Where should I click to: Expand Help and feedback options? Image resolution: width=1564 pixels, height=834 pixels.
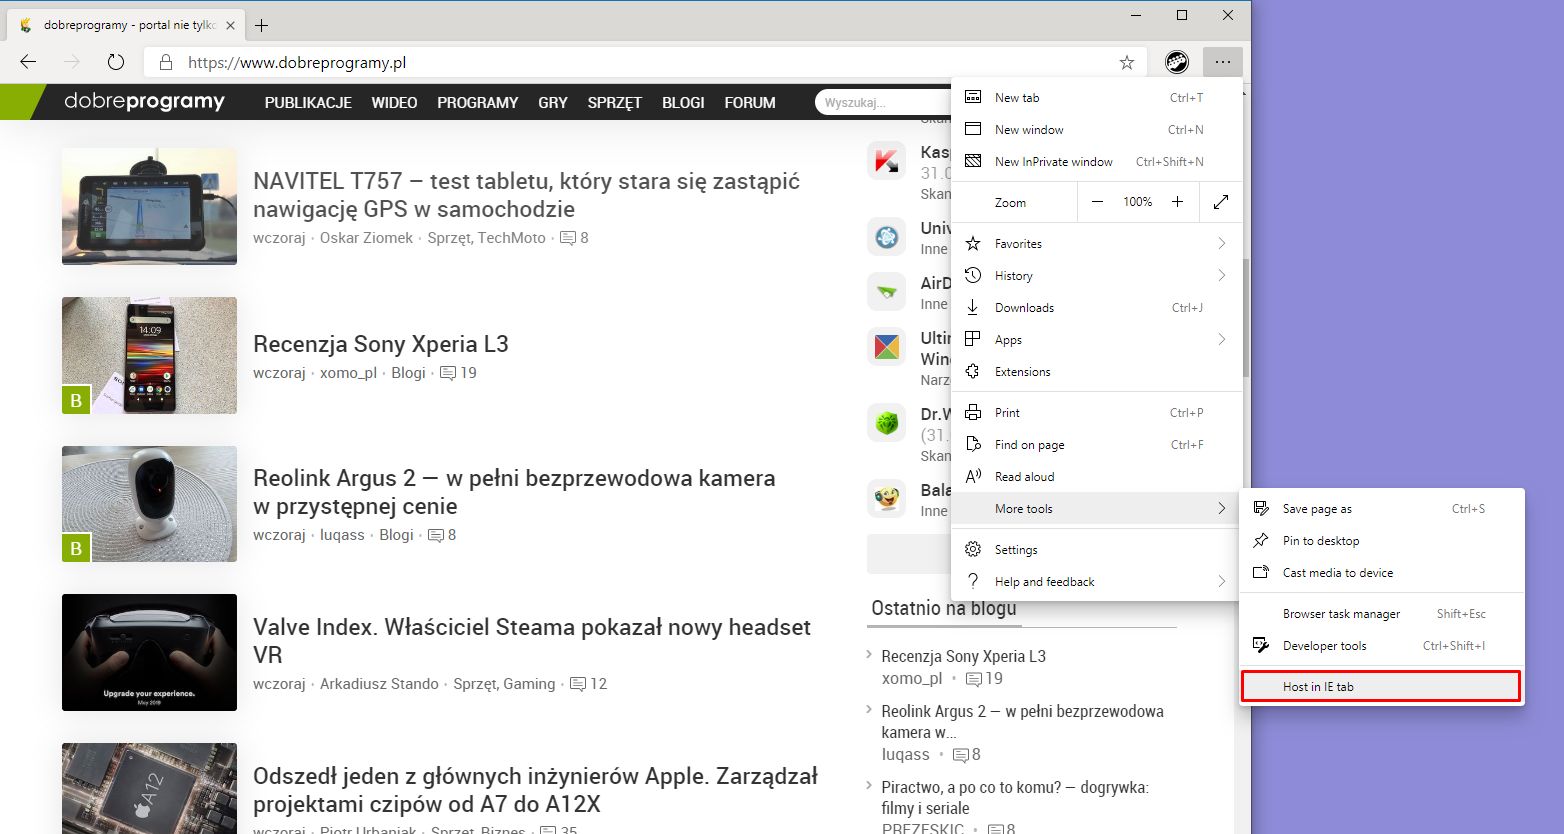coord(1044,581)
